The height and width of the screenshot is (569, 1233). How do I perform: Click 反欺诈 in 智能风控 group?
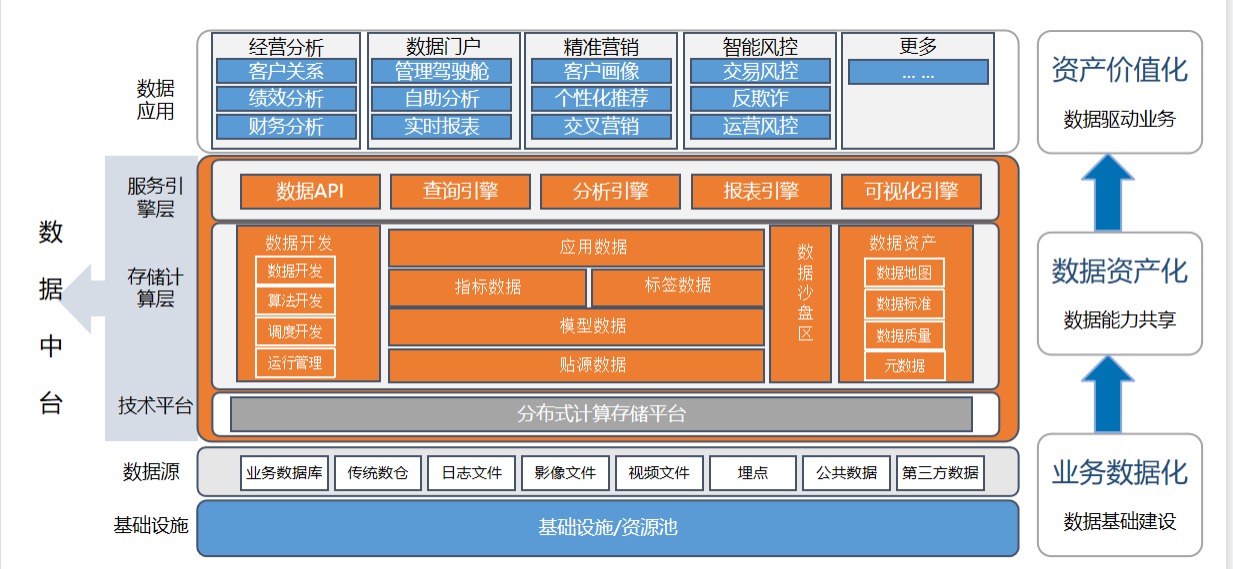click(760, 99)
